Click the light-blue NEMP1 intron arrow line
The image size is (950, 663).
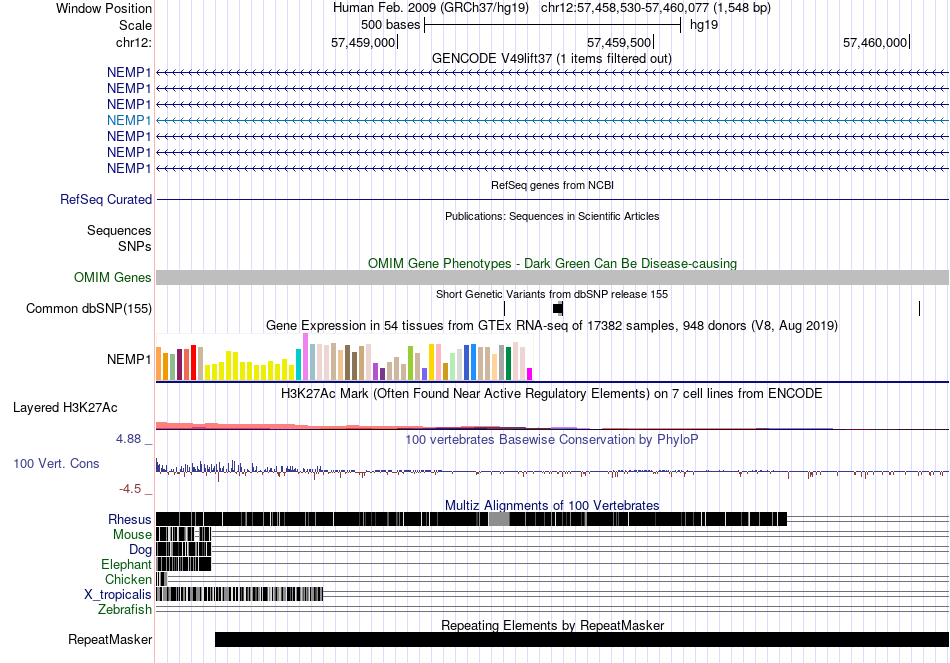552,121
